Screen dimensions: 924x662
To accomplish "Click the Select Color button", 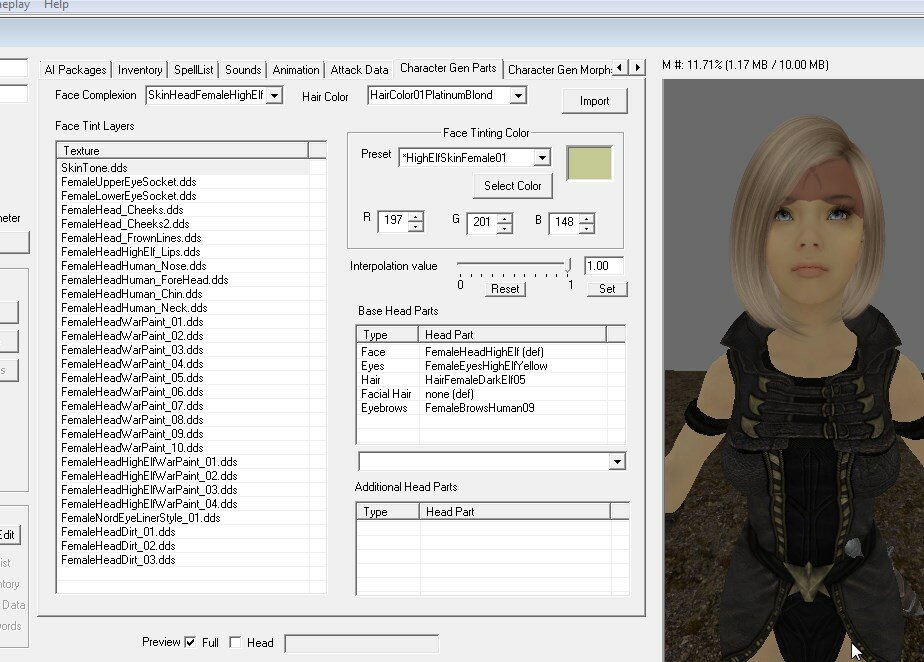I will point(512,186).
